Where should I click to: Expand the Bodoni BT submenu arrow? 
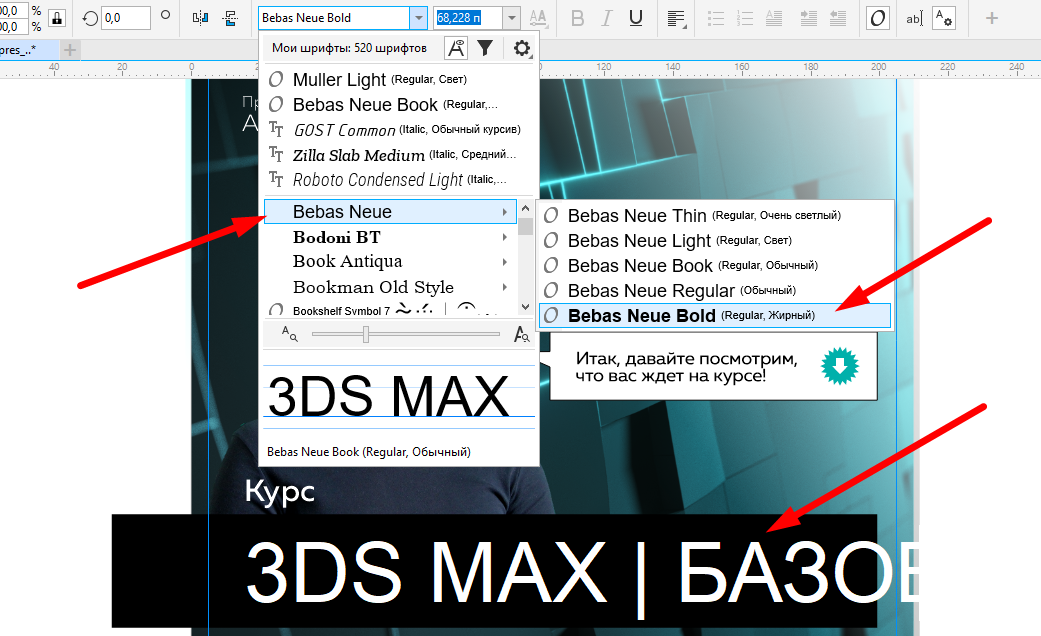pos(505,237)
